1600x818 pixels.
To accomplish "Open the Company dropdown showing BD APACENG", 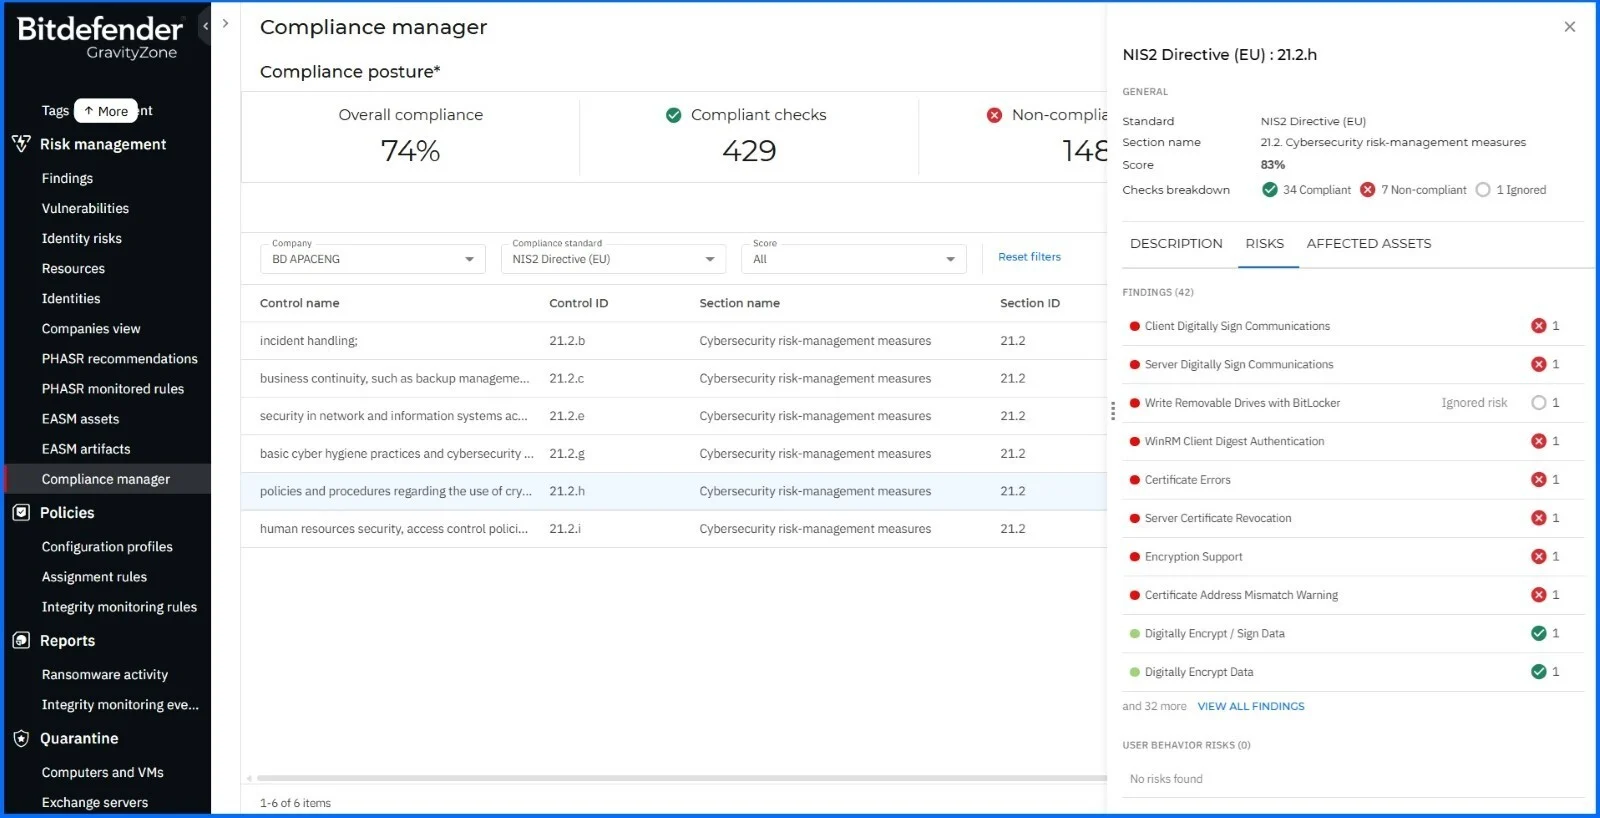I will [372, 259].
